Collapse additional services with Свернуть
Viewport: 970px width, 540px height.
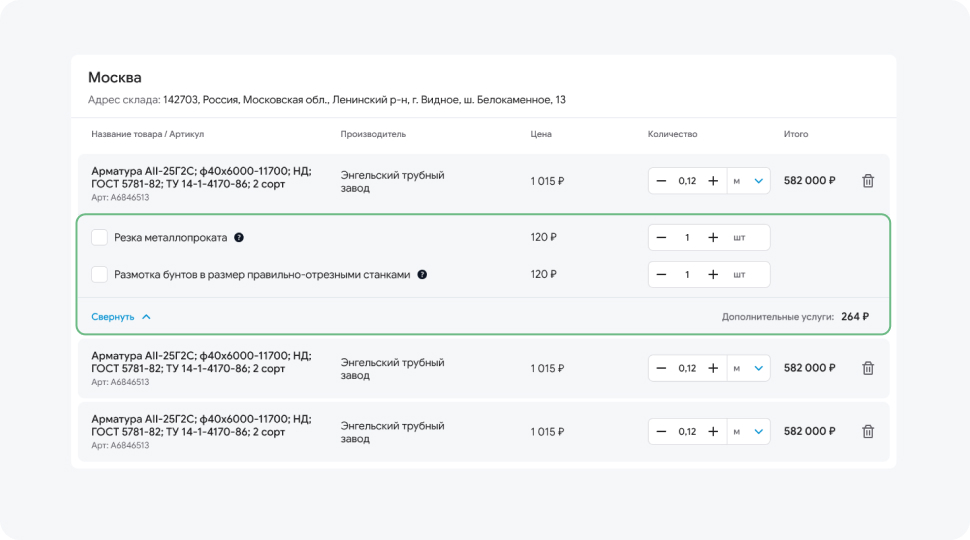[x=121, y=317]
